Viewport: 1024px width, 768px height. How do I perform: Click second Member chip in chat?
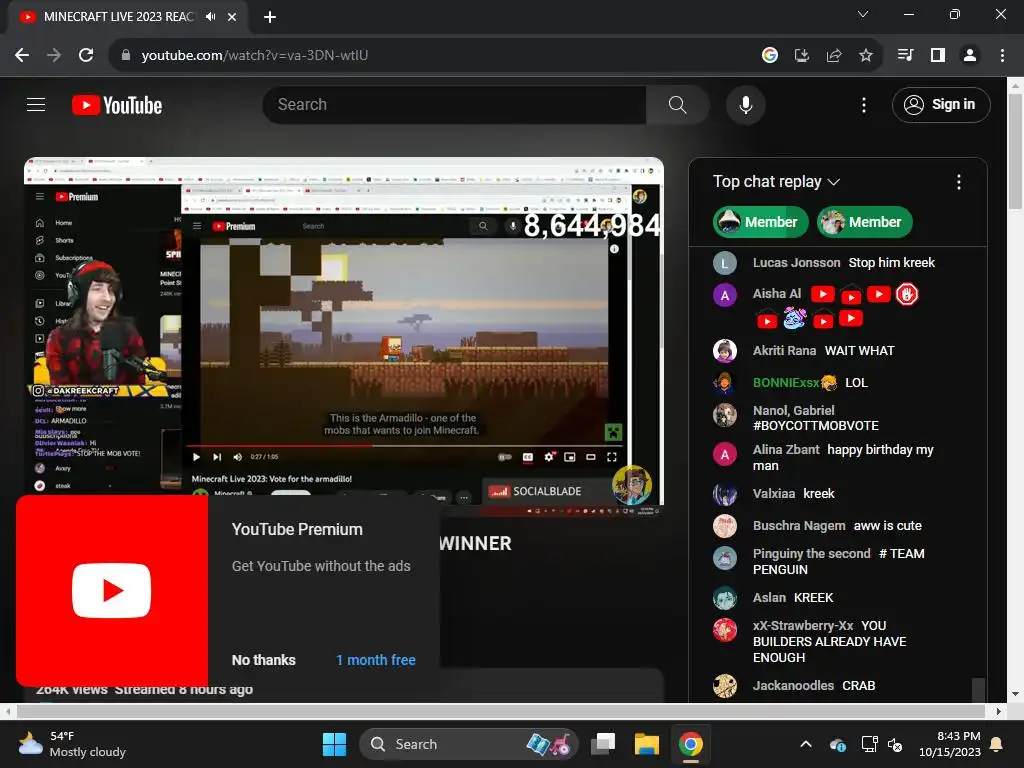pyautogui.click(x=864, y=222)
